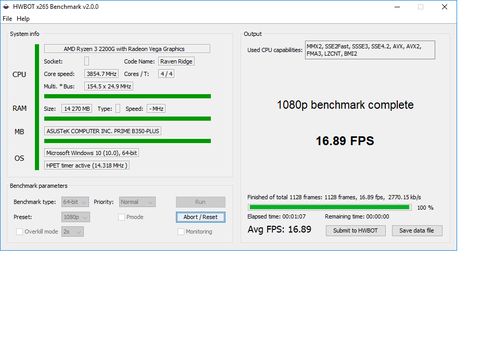This screenshot has height=360, width=480.
Task: Click the HWBOT app icon in title bar
Action: [6, 7]
